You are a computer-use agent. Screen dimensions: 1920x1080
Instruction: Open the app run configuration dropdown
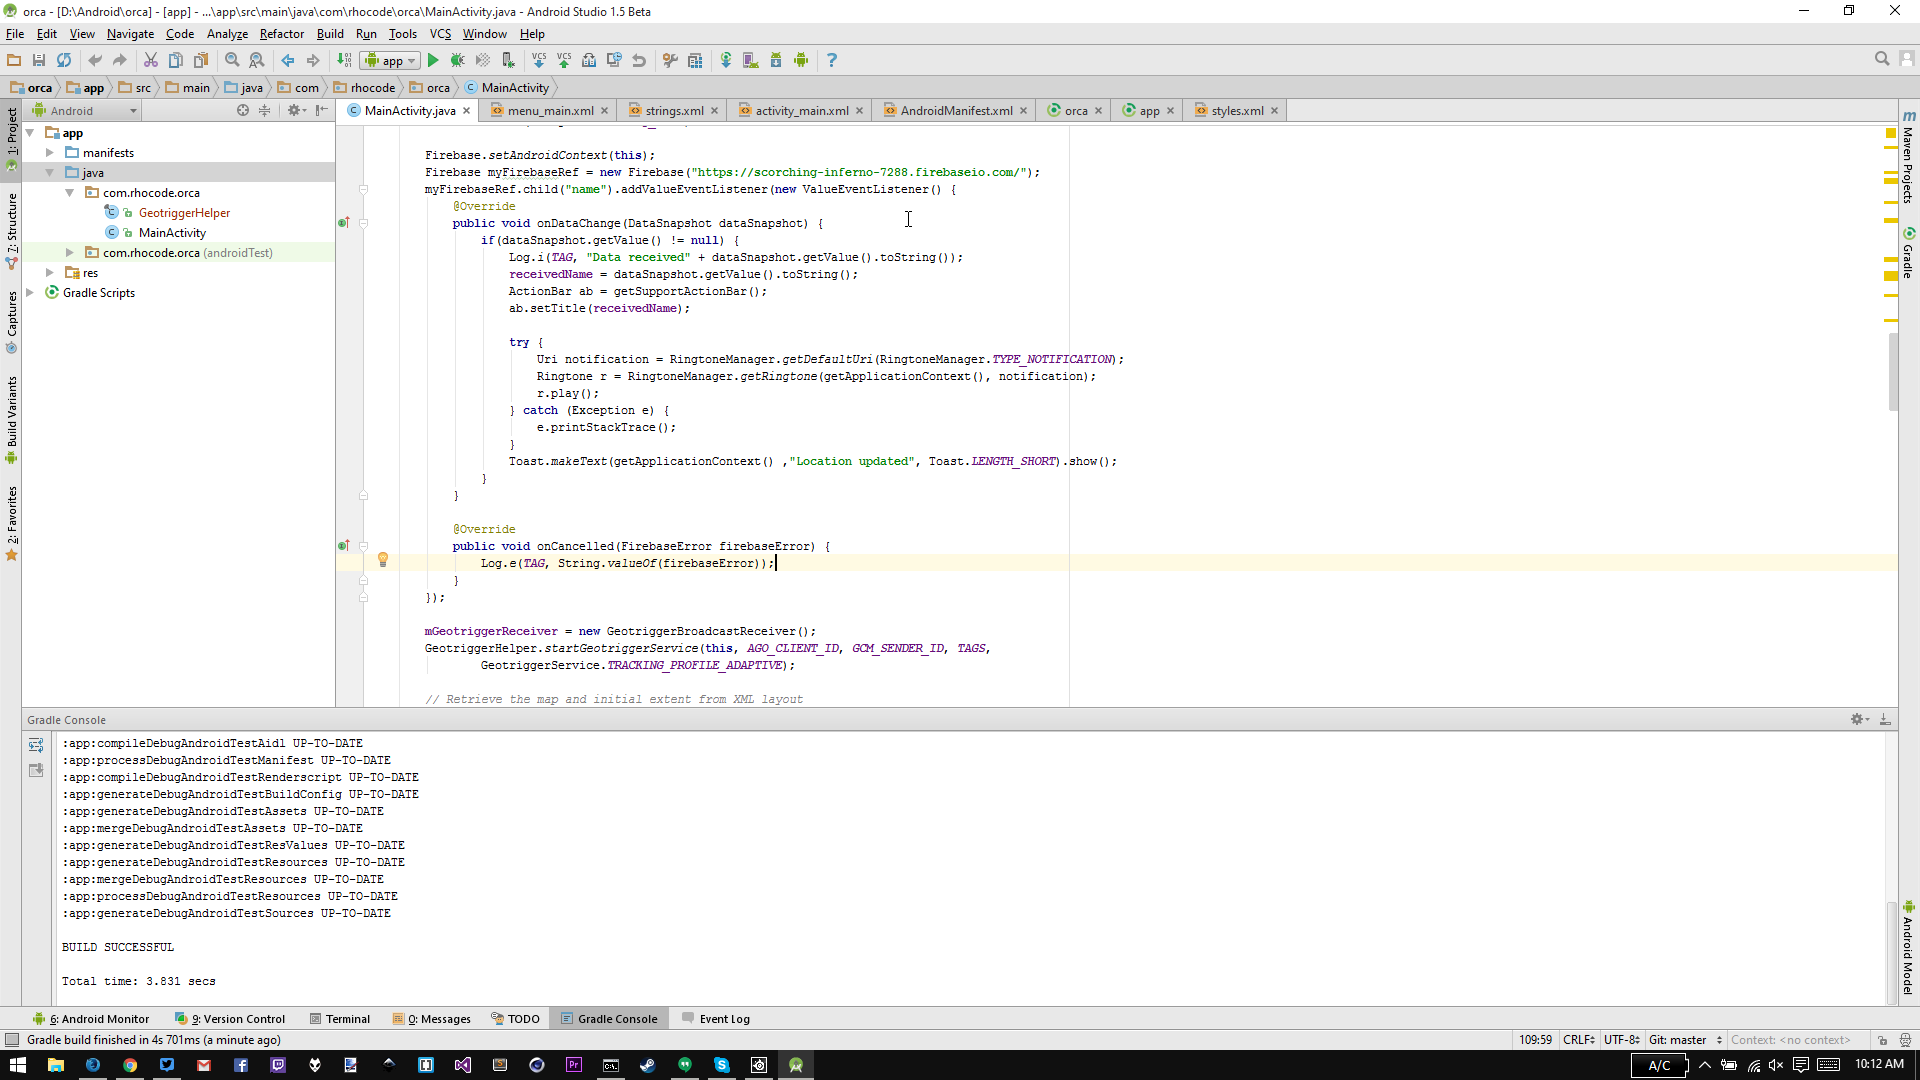tap(391, 61)
